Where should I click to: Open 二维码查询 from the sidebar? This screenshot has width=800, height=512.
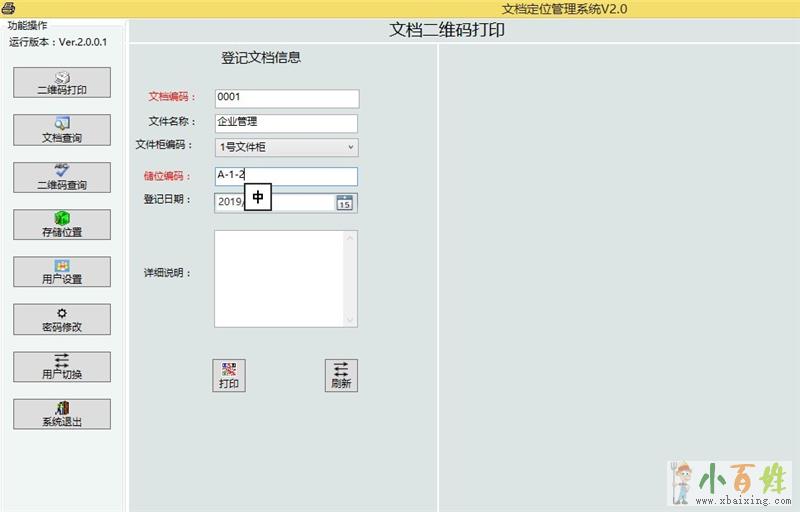[x=62, y=177]
